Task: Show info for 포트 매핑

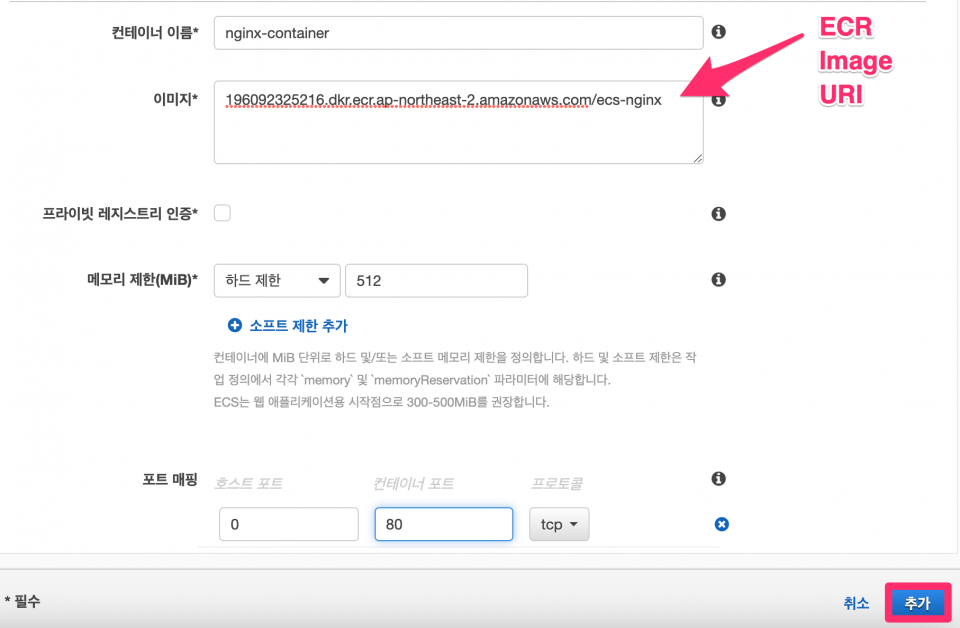Action: (x=719, y=479)
